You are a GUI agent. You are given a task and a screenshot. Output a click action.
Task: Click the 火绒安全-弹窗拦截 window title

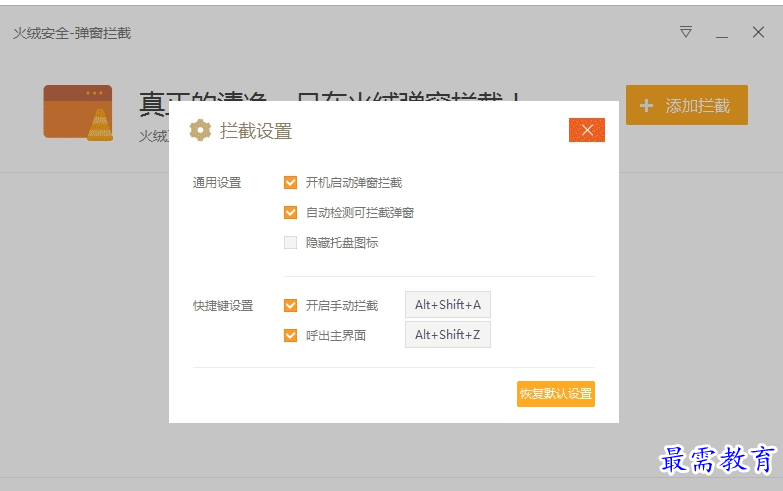[72, 33]
